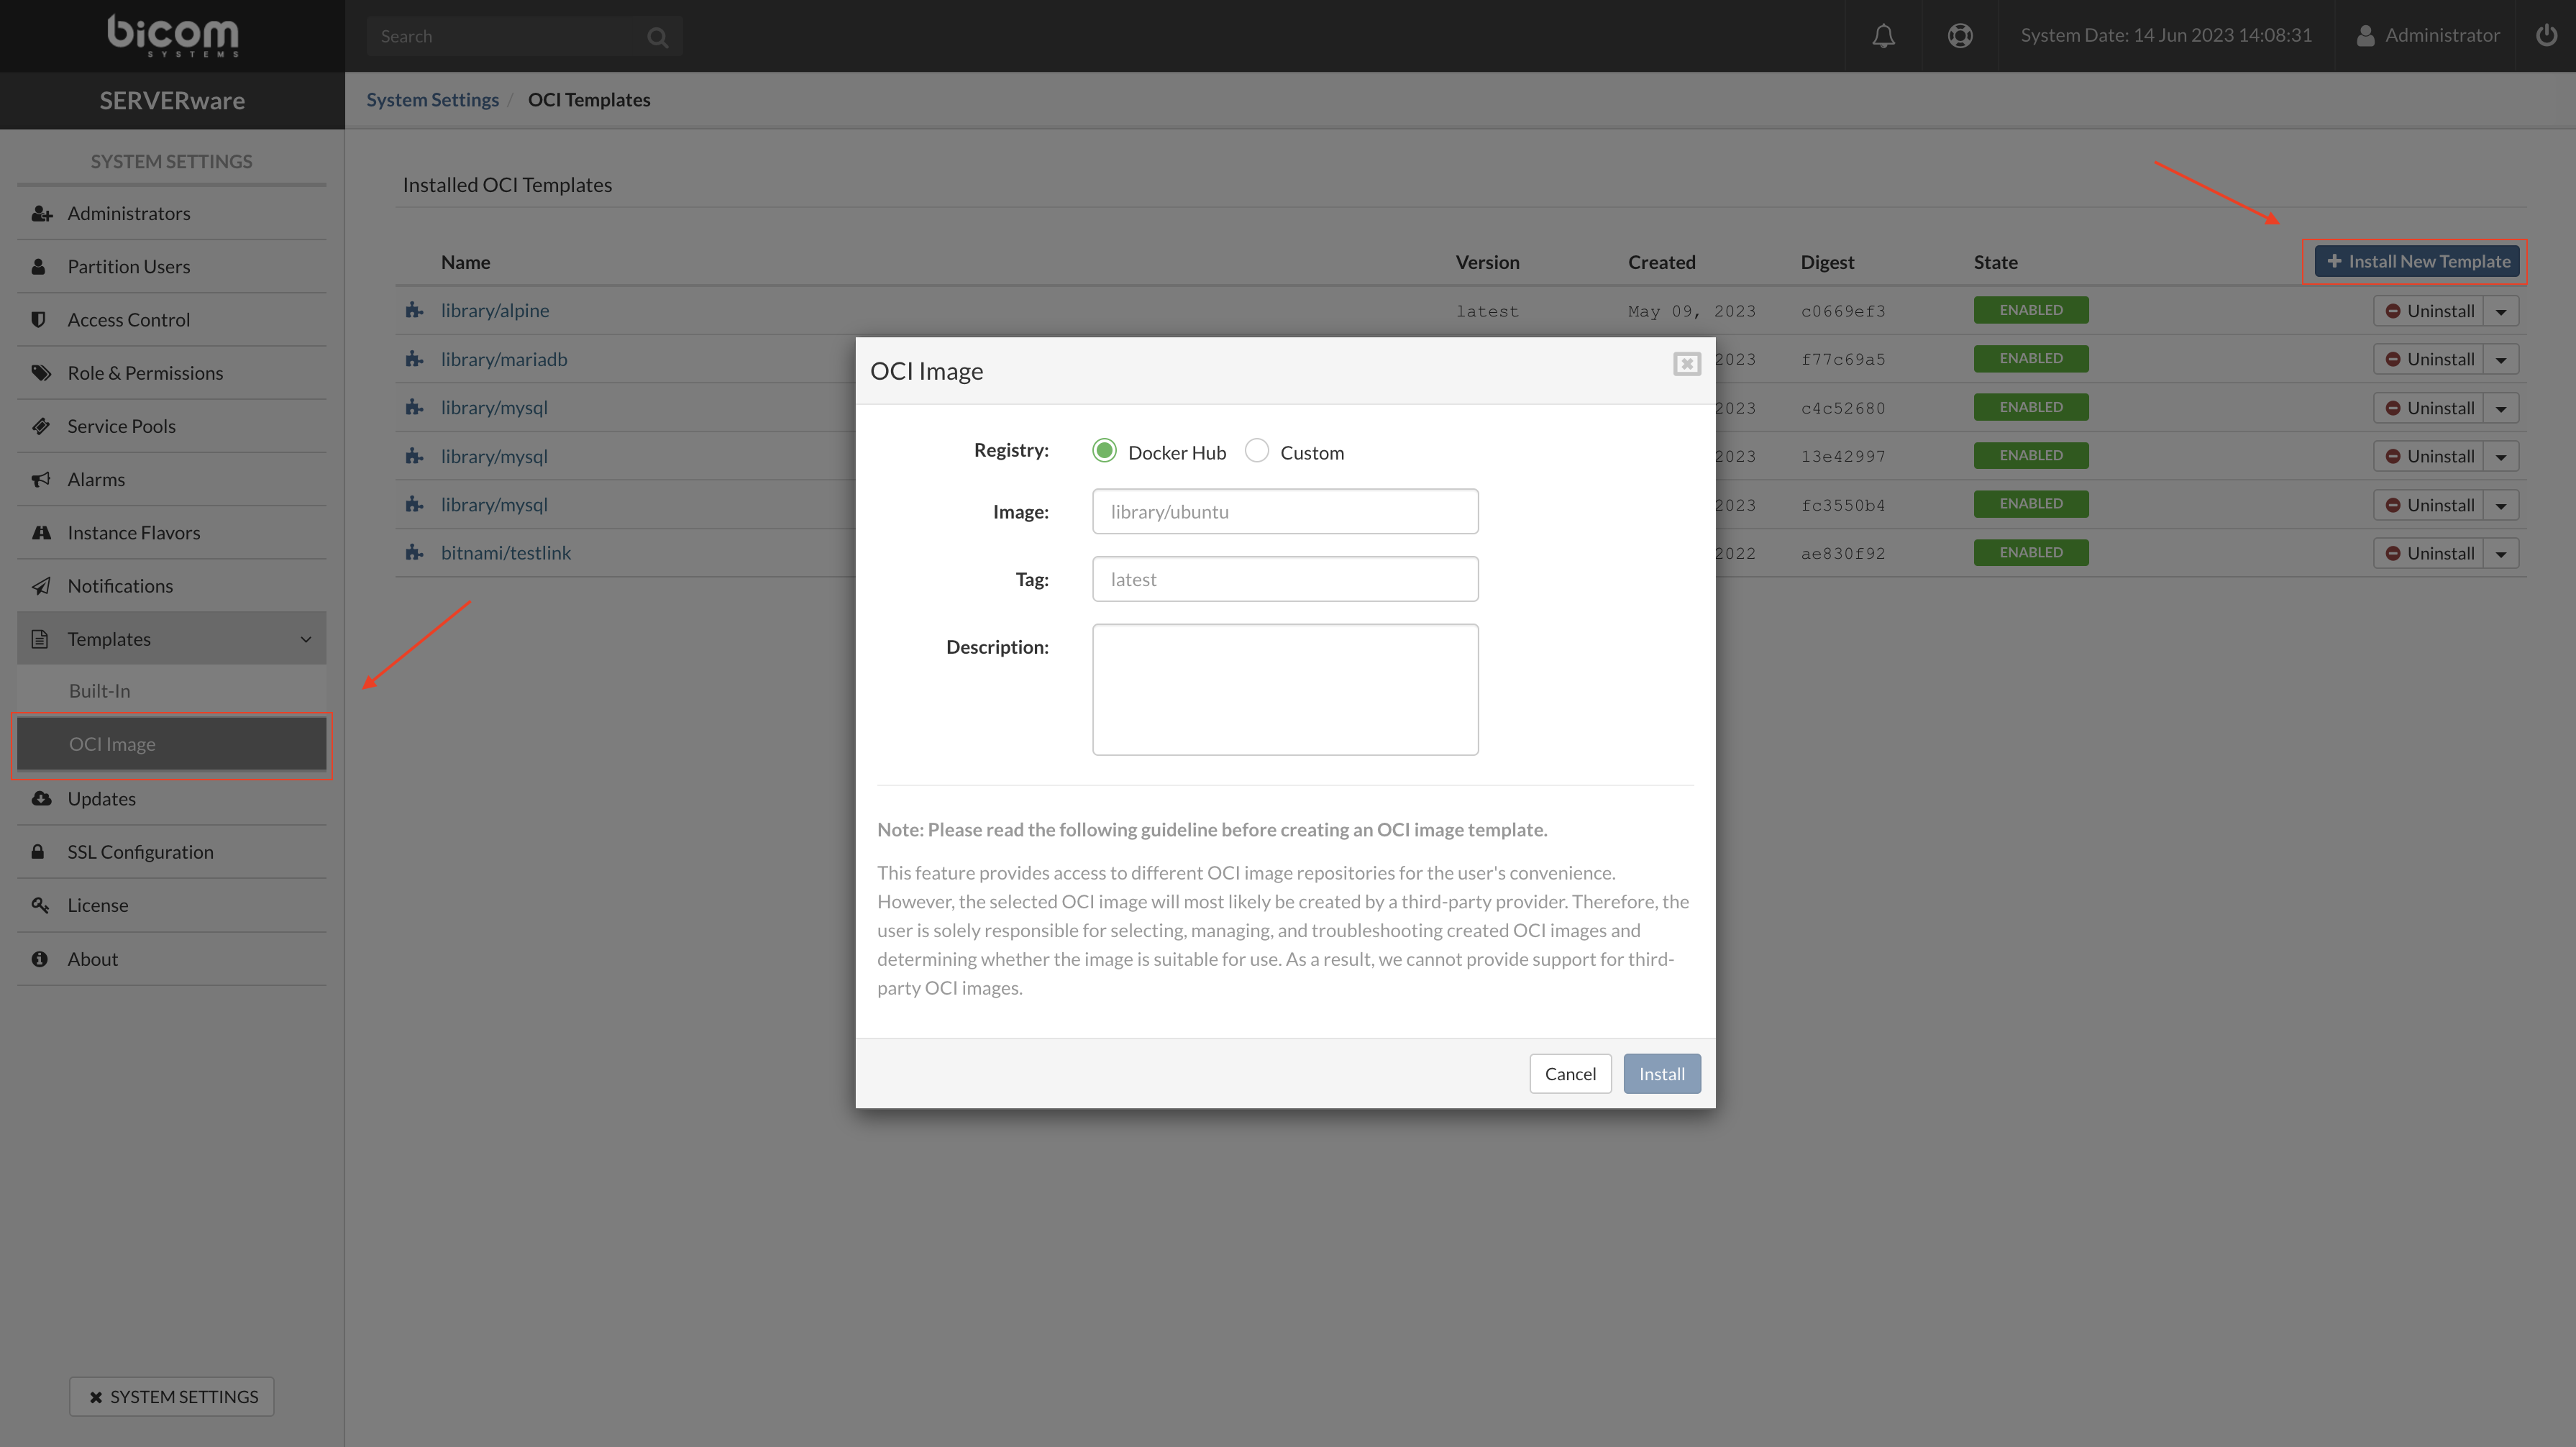2576x1447 pixels.
Task: Select the Custom registry radio button
Action: coord(1257,451)
